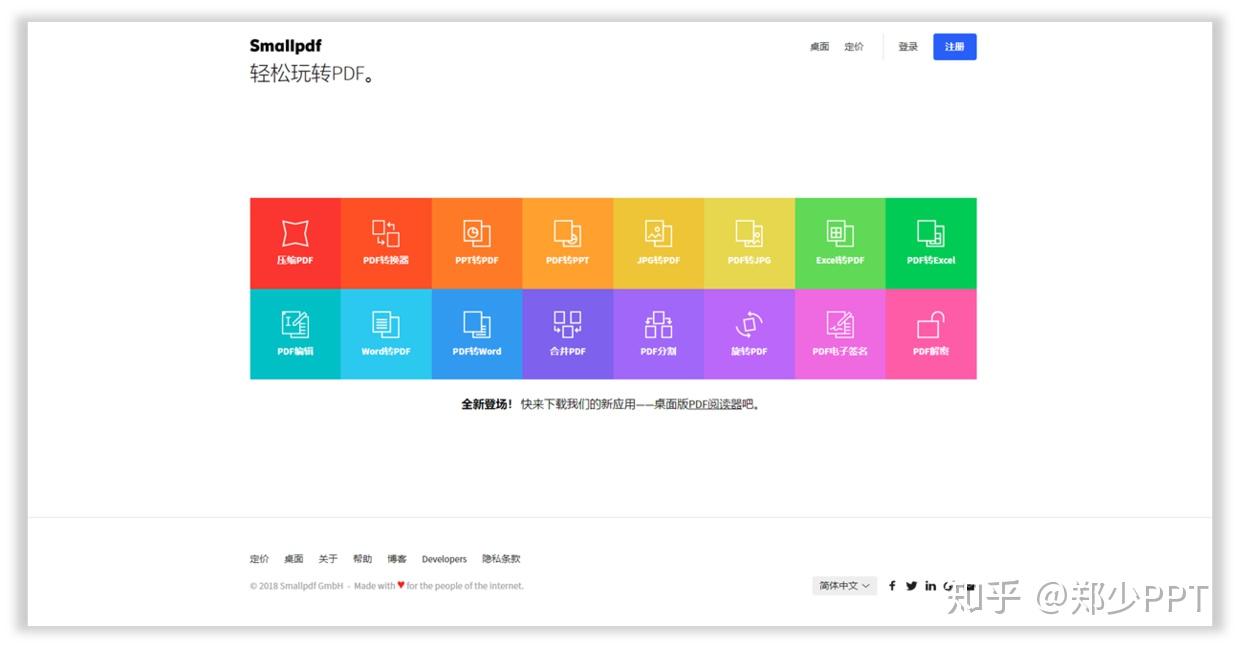Open the 定价 footer link

pyautogui.click(x=259, y=559)
